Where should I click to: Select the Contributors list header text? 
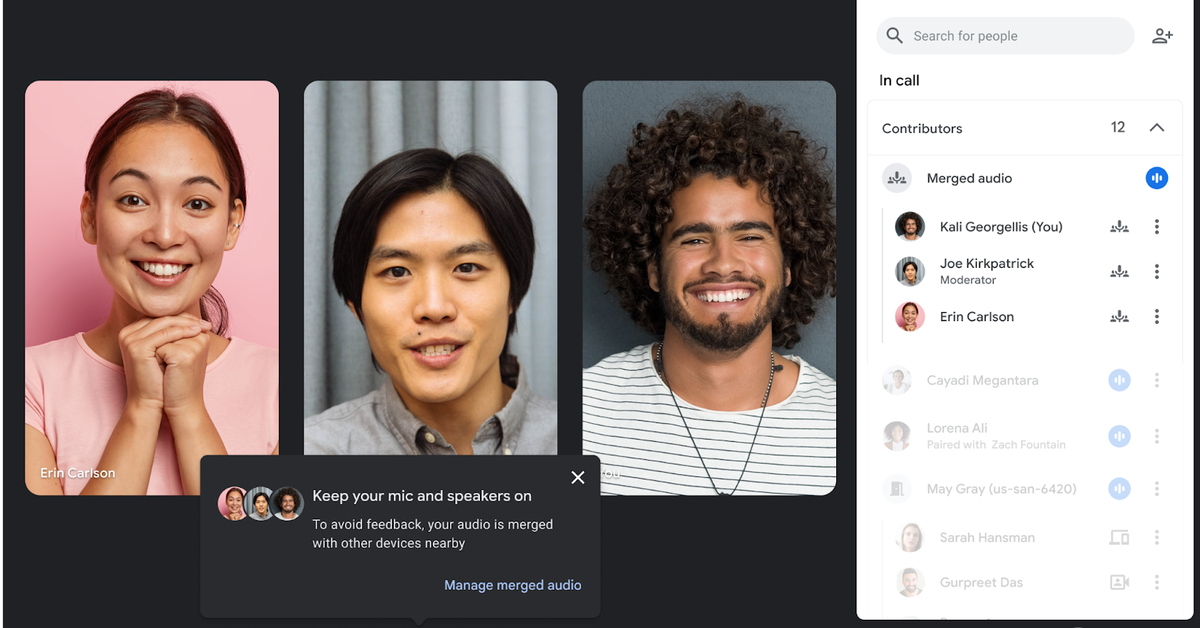tap(922, 128)
